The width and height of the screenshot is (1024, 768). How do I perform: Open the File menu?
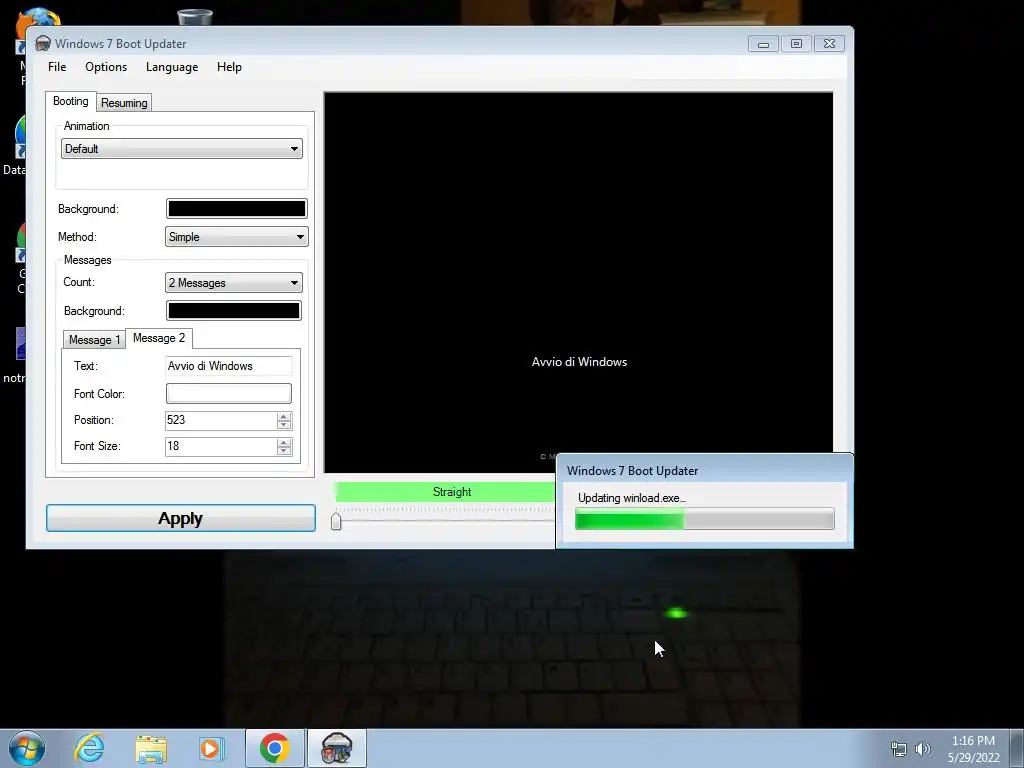[57, 67]
